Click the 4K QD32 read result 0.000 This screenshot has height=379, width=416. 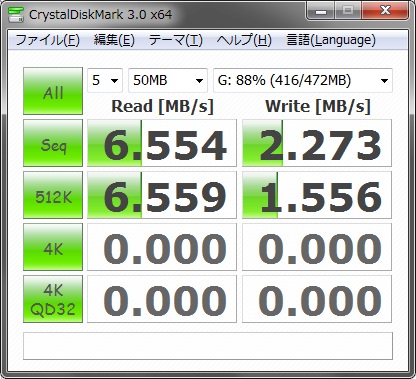pyautogui.click(x=162, y=299)
